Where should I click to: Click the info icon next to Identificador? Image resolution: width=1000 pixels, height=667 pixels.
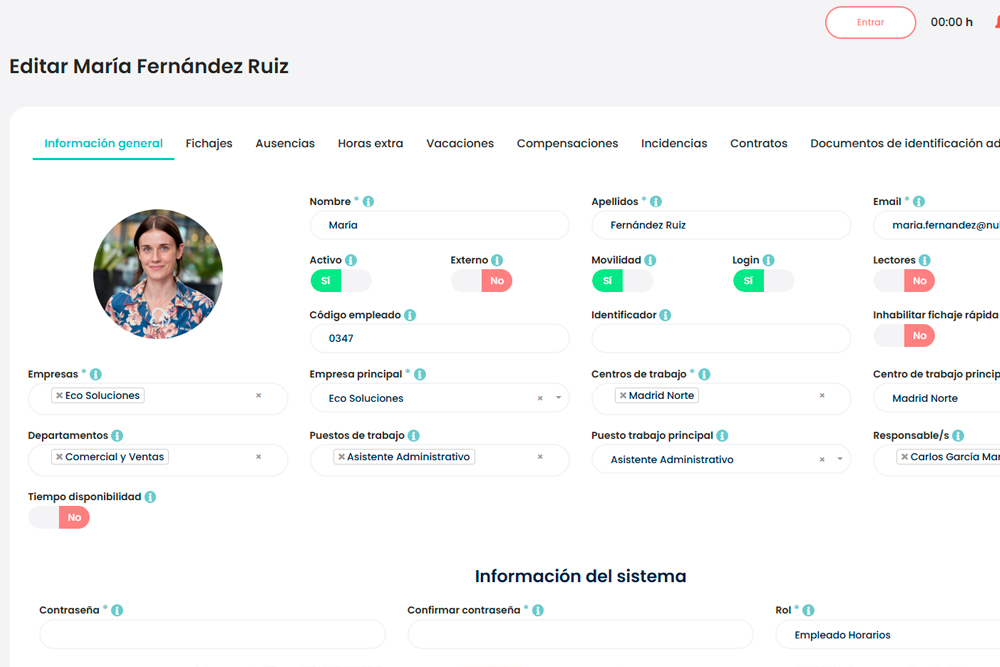665,315
